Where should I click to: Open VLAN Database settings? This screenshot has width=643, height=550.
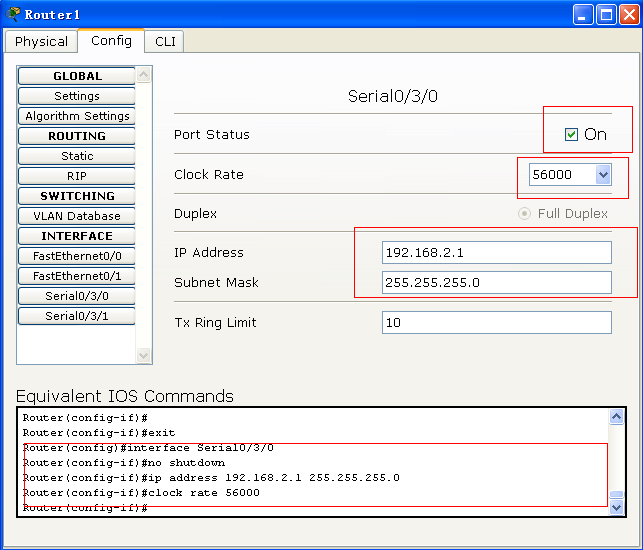pos(77,216)
